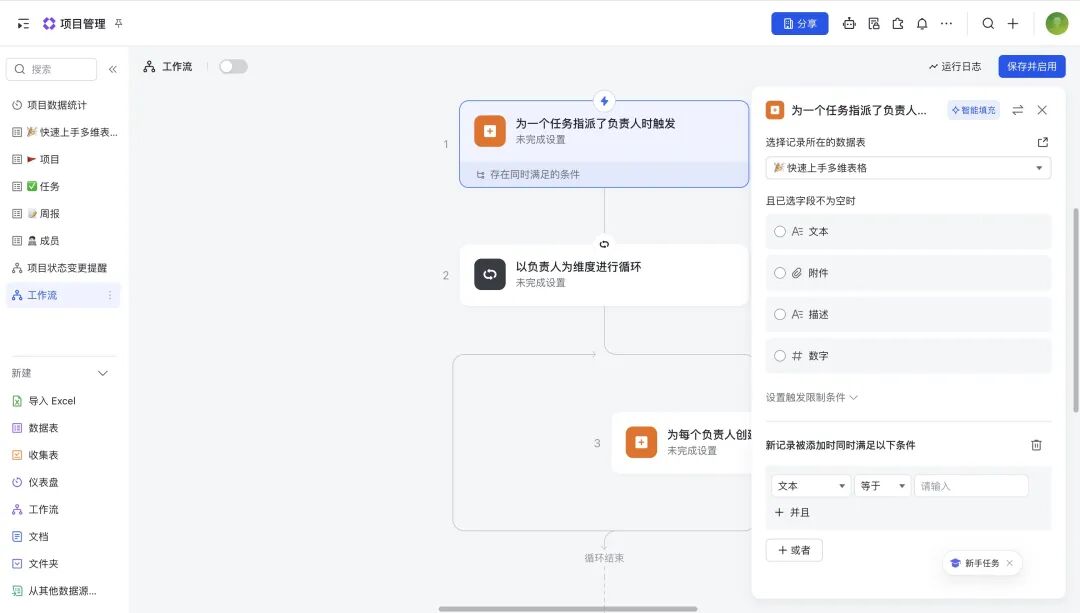Open the 等于 operator dropdown
This screenshot has height=613, width=1080.
click(x=882, y=486)
